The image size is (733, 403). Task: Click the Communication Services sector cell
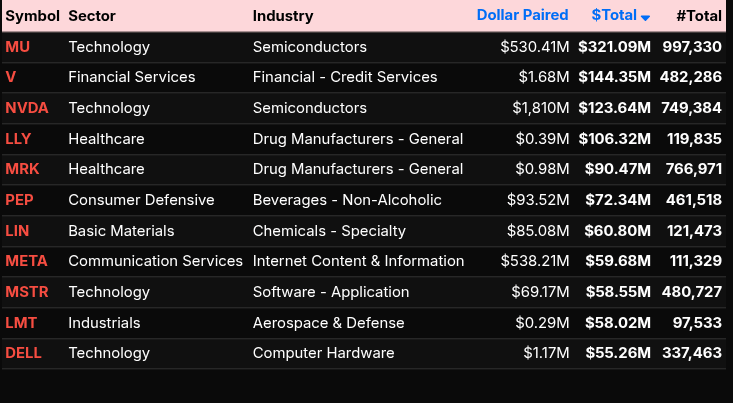pyautogui.click(x=155, y=261)
